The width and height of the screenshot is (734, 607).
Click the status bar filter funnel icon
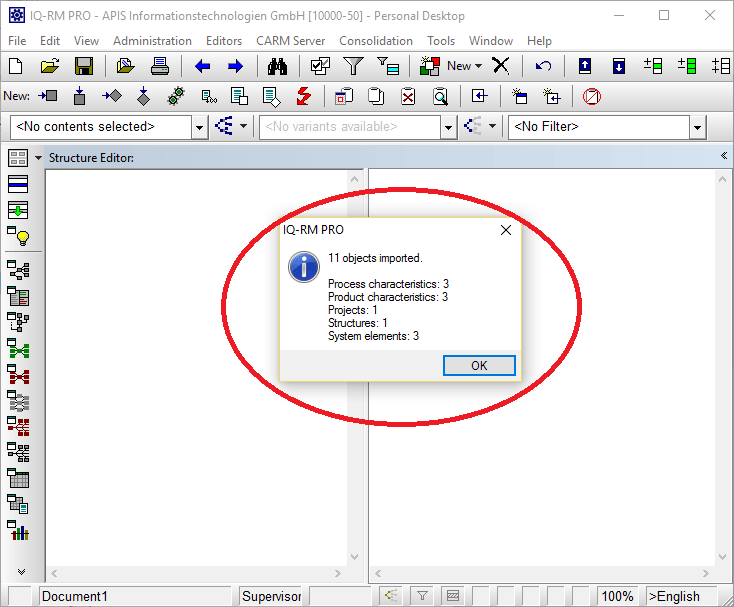pos(422,596)
